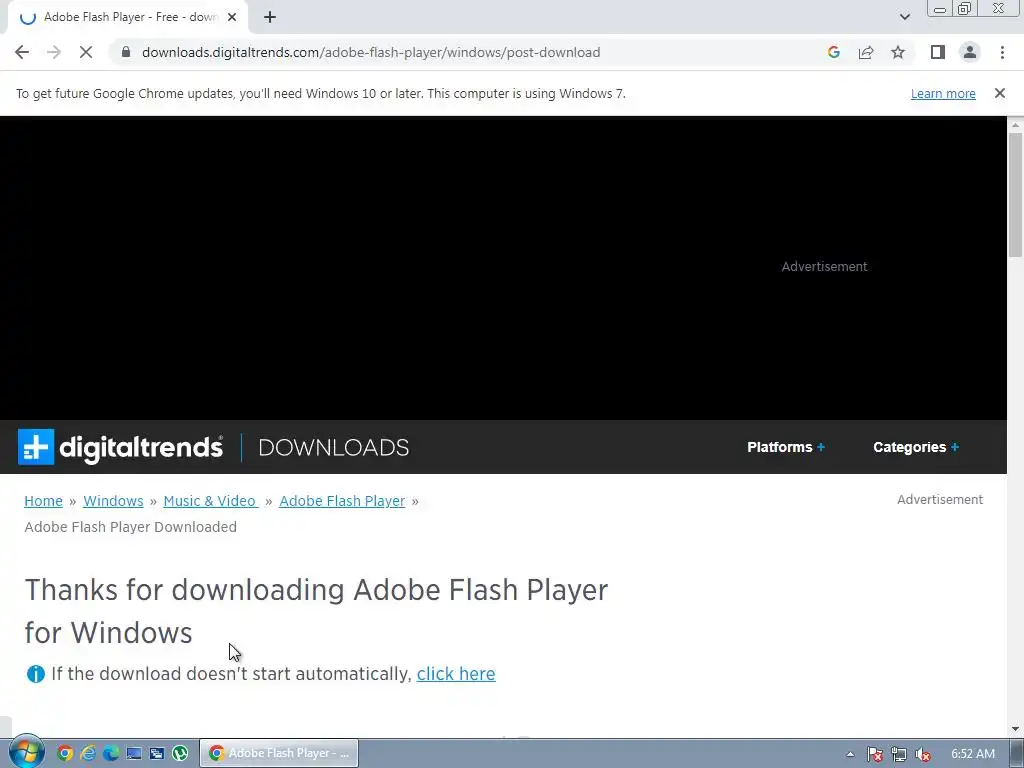
Task: Expand the Categories menu
Action: click(x=916, y=447)
